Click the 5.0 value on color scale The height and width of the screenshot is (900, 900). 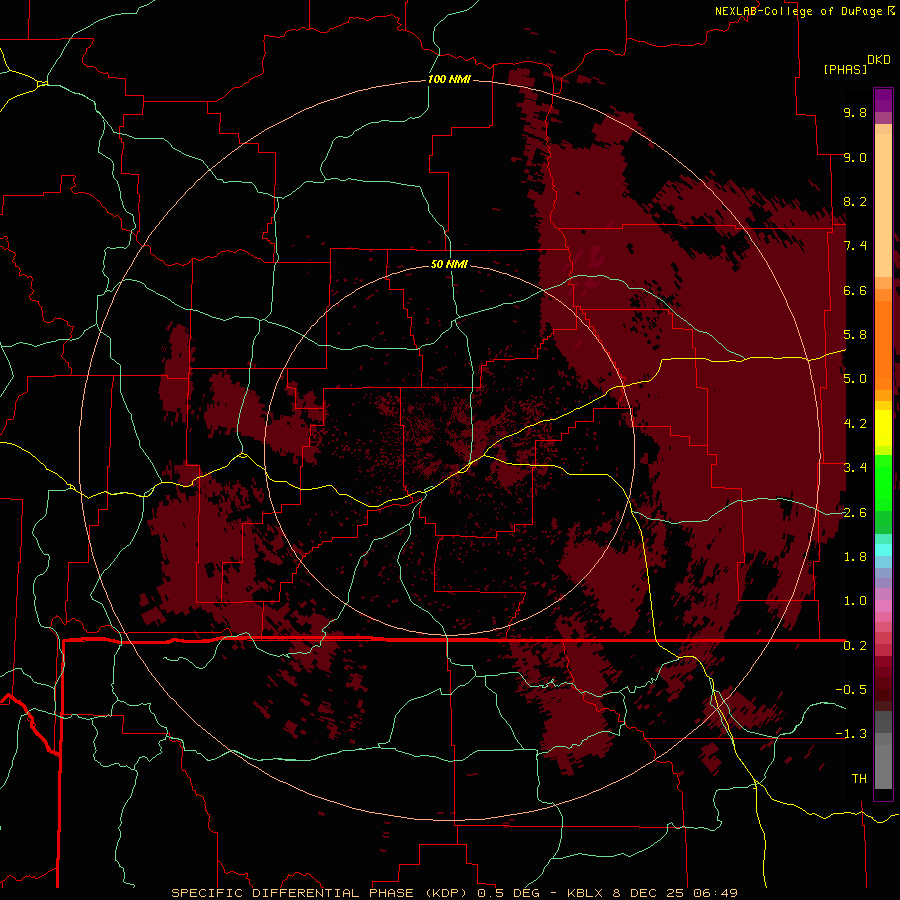[855, 379]
